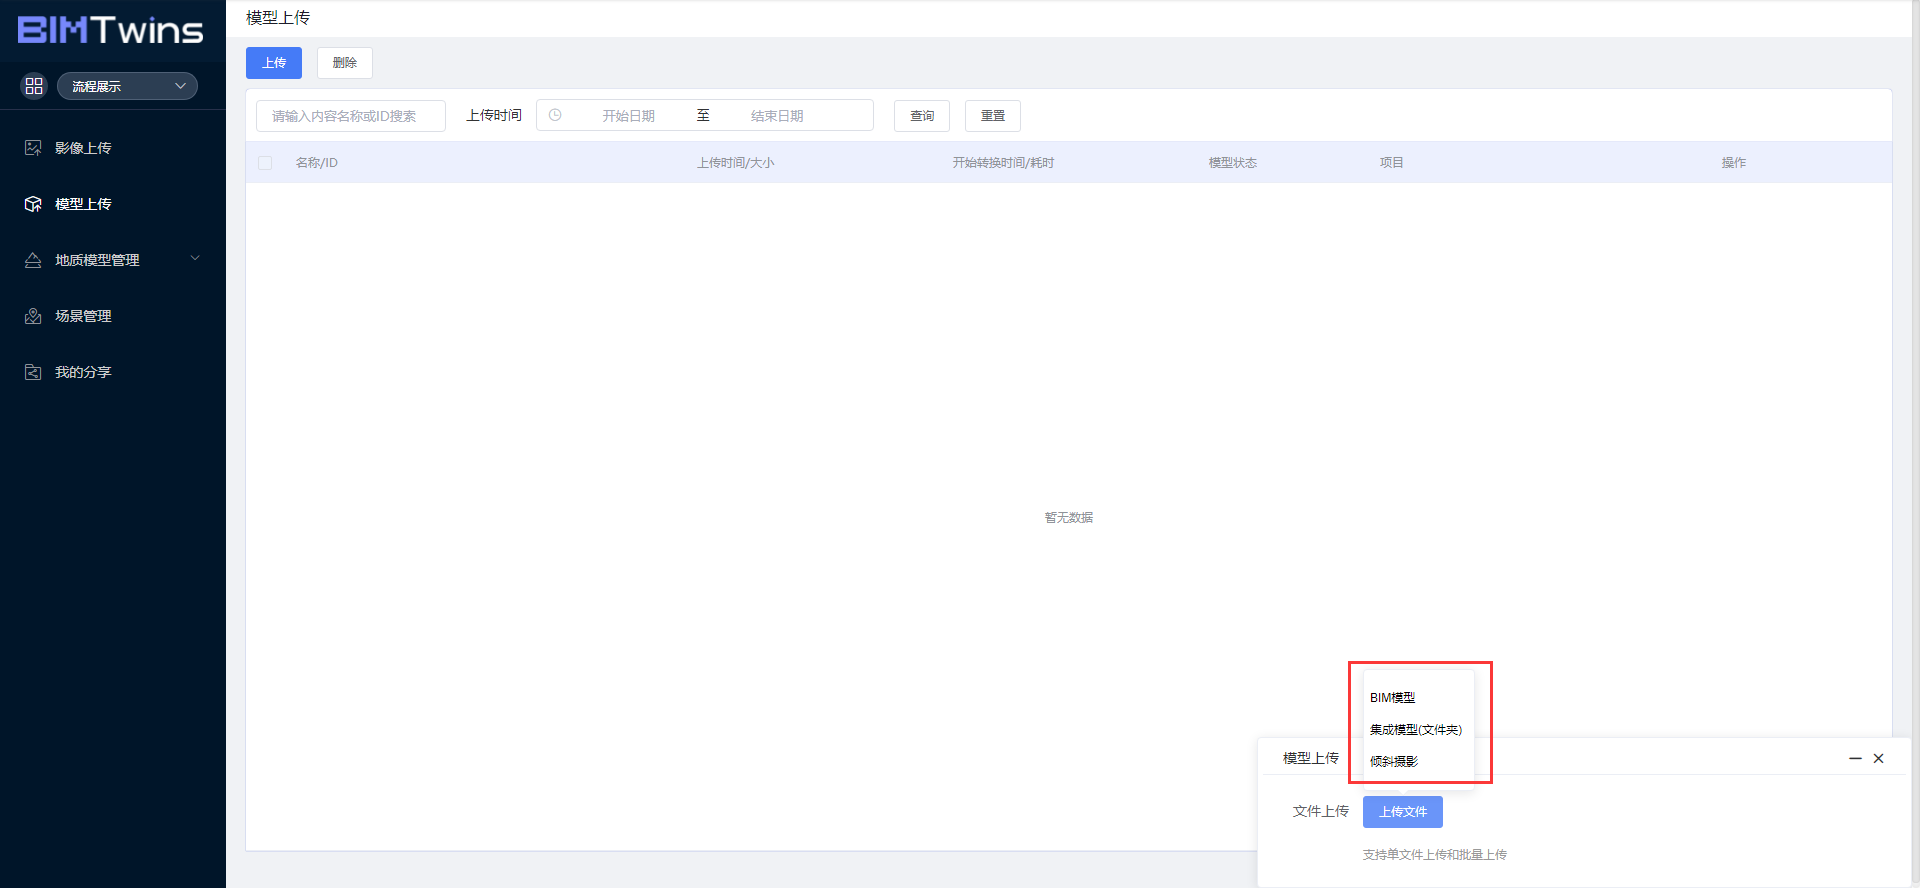This screenshot has height=888, width=1920.
Task: Open the 流程展示 dropdown
Action: 127,86
